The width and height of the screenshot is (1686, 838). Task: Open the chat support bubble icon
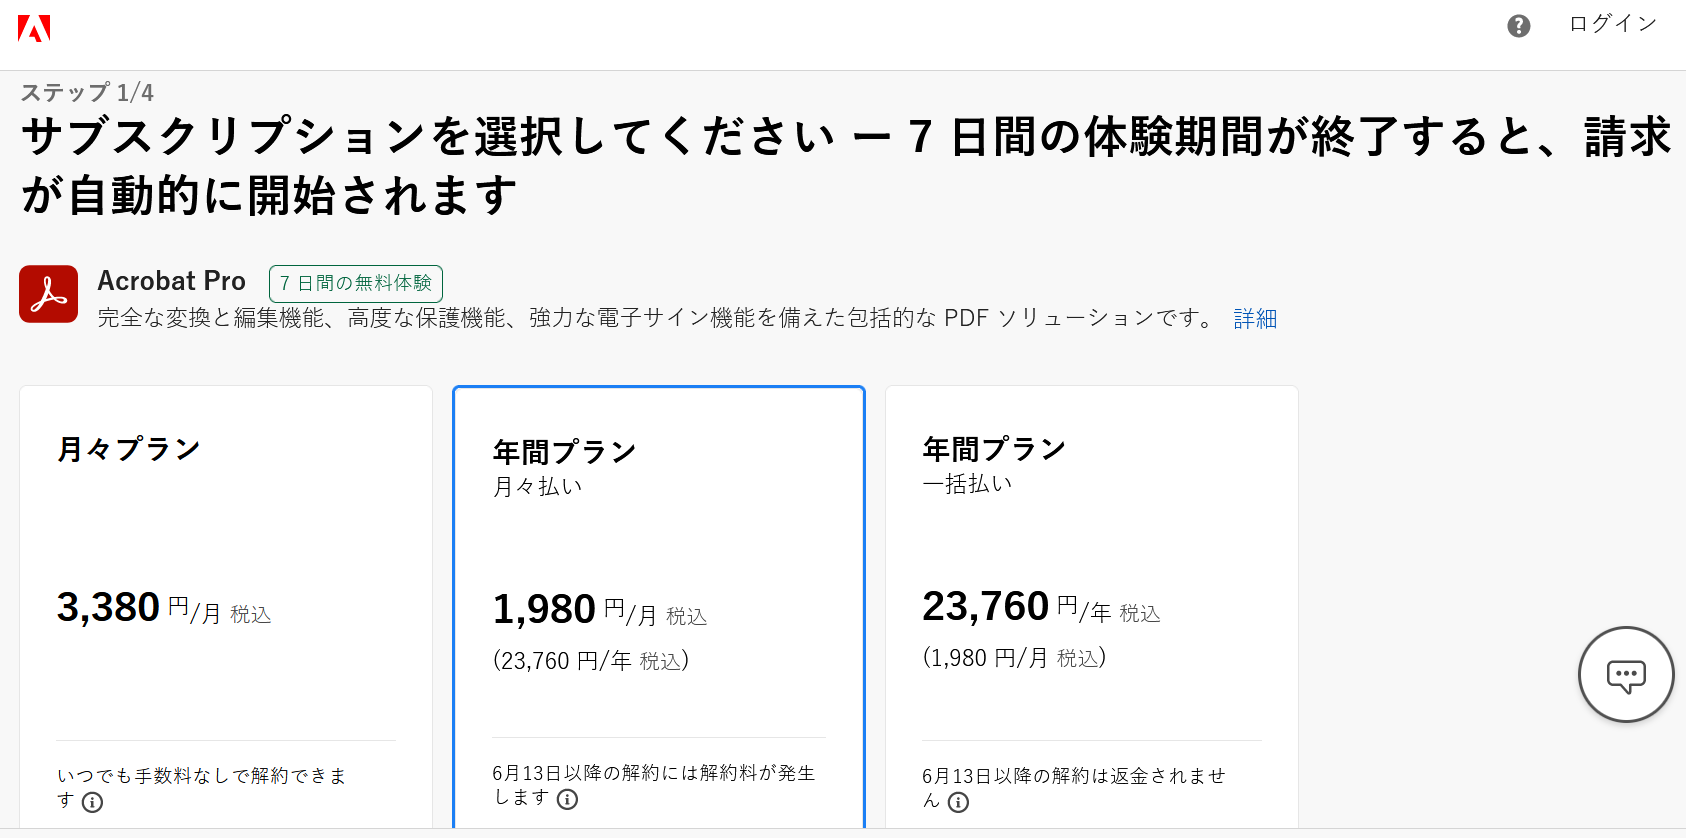[x=1625, y=674]
